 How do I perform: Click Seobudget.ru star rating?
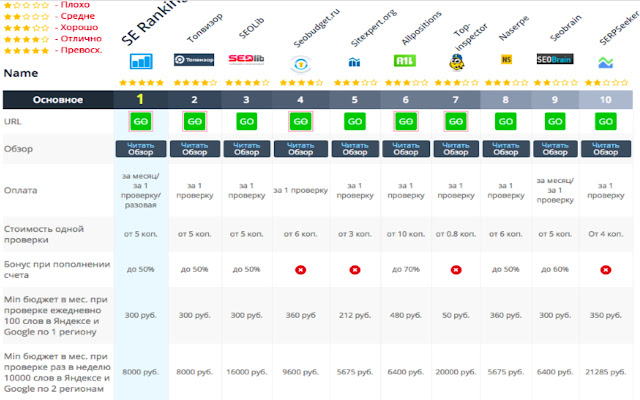point(301,83)
